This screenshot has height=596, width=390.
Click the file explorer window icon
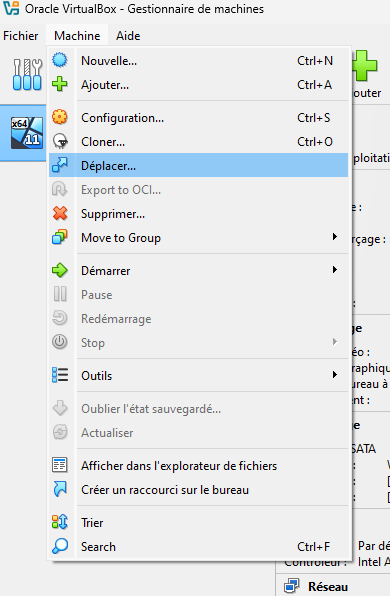[x=60, y=465]
